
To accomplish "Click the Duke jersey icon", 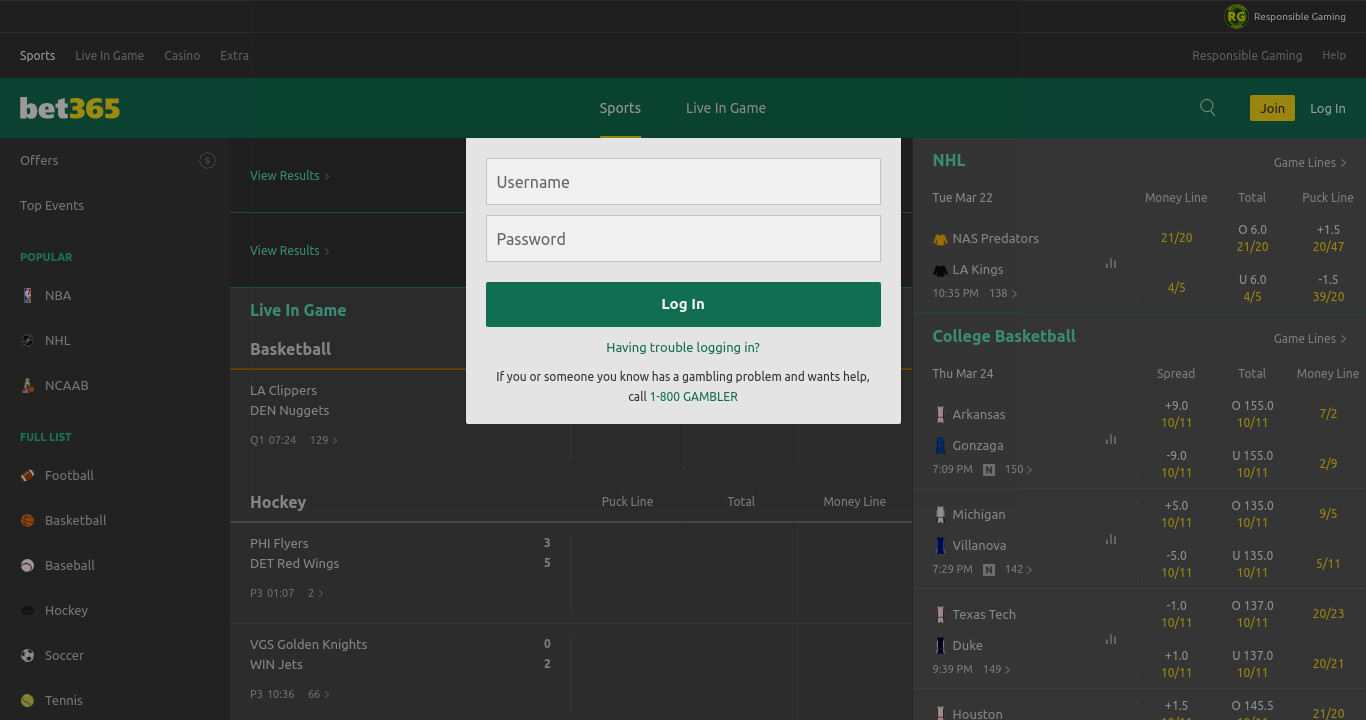I will coord(940,645).
